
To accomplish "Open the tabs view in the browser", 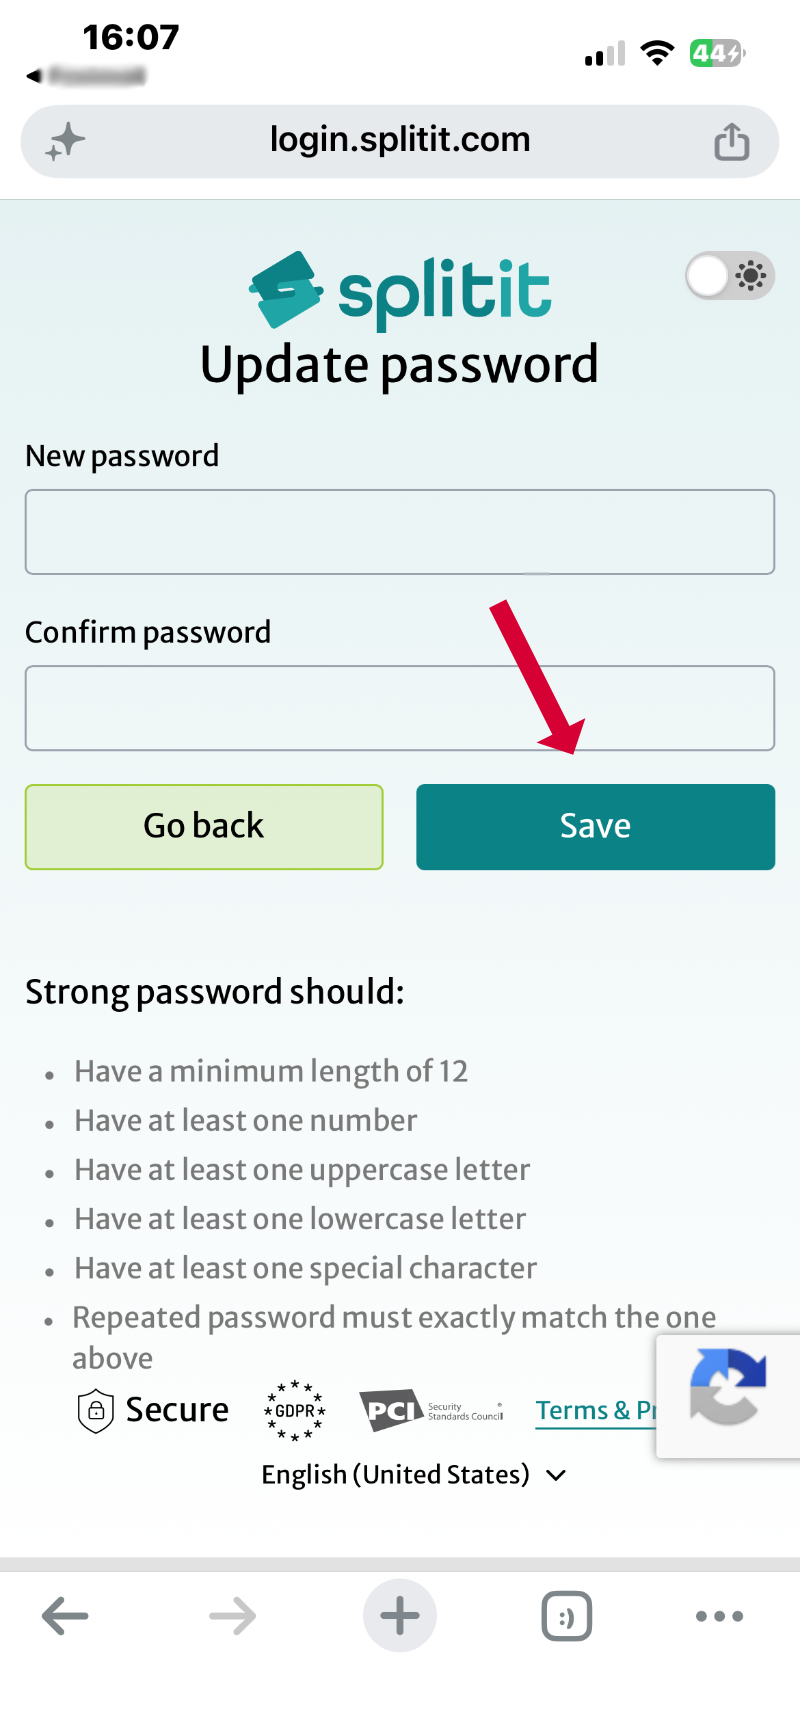I will [x=566, y=1615].
